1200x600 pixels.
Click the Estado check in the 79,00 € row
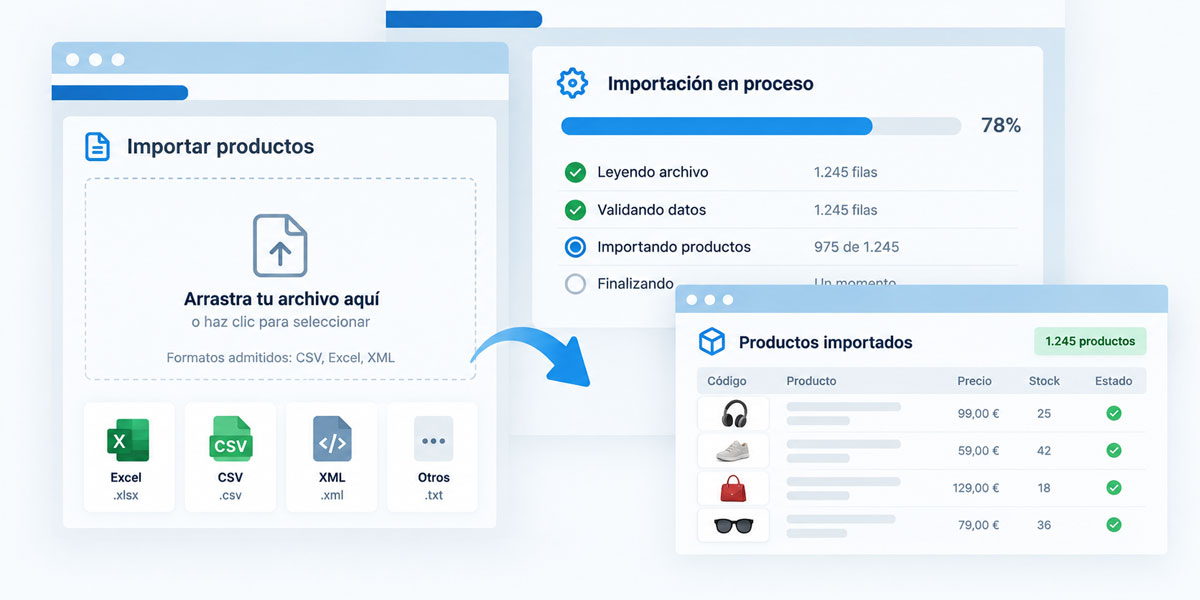tap(1113, 525)
